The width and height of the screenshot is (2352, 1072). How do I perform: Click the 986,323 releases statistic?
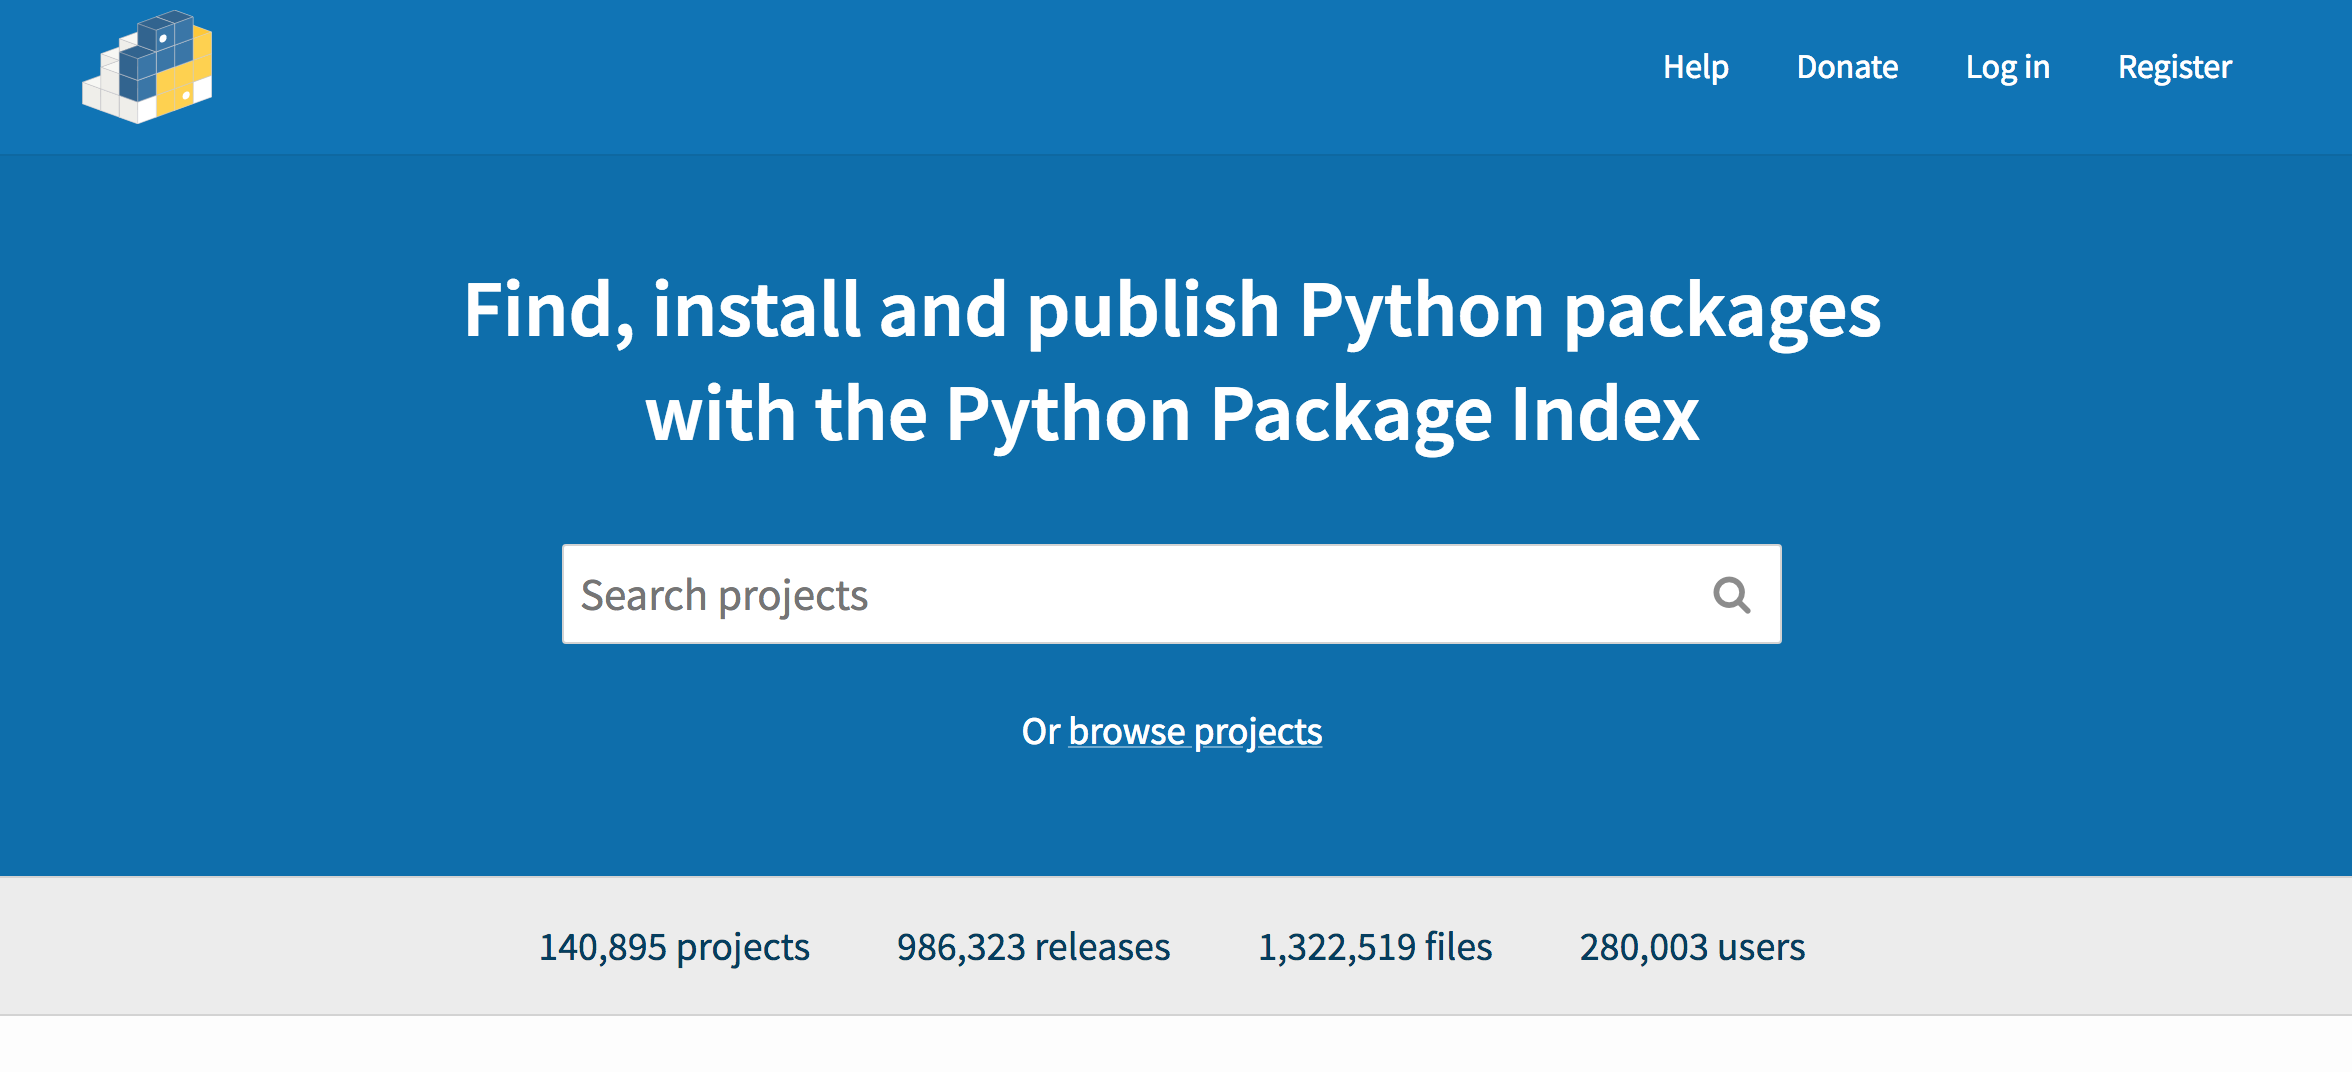[x=1033, y=947]
